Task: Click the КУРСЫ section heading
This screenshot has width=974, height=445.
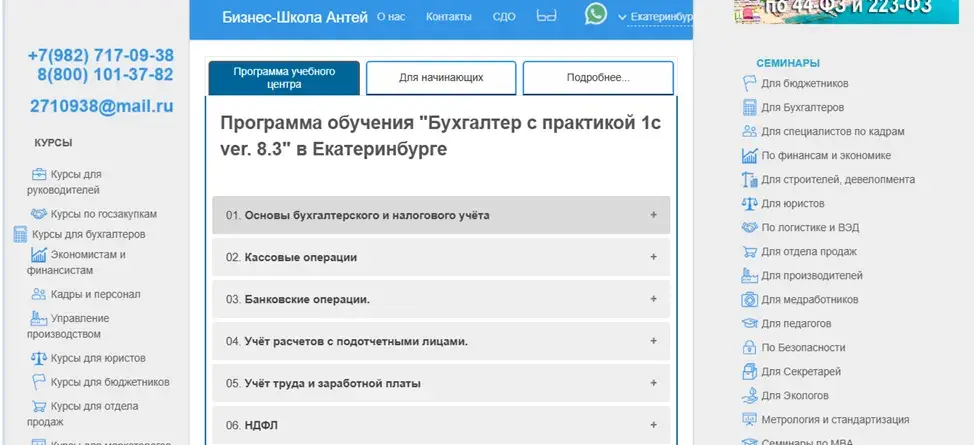Action: pyautogui.click(x=53, y=142)
